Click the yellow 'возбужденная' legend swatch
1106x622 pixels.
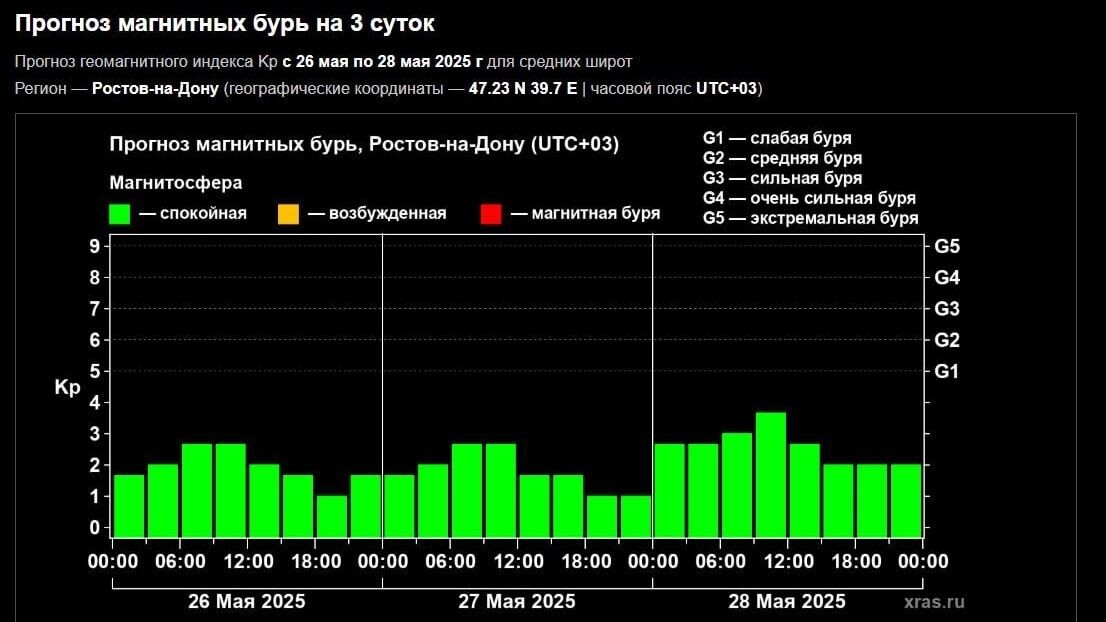pyautogui.click(x=288, y=214)
